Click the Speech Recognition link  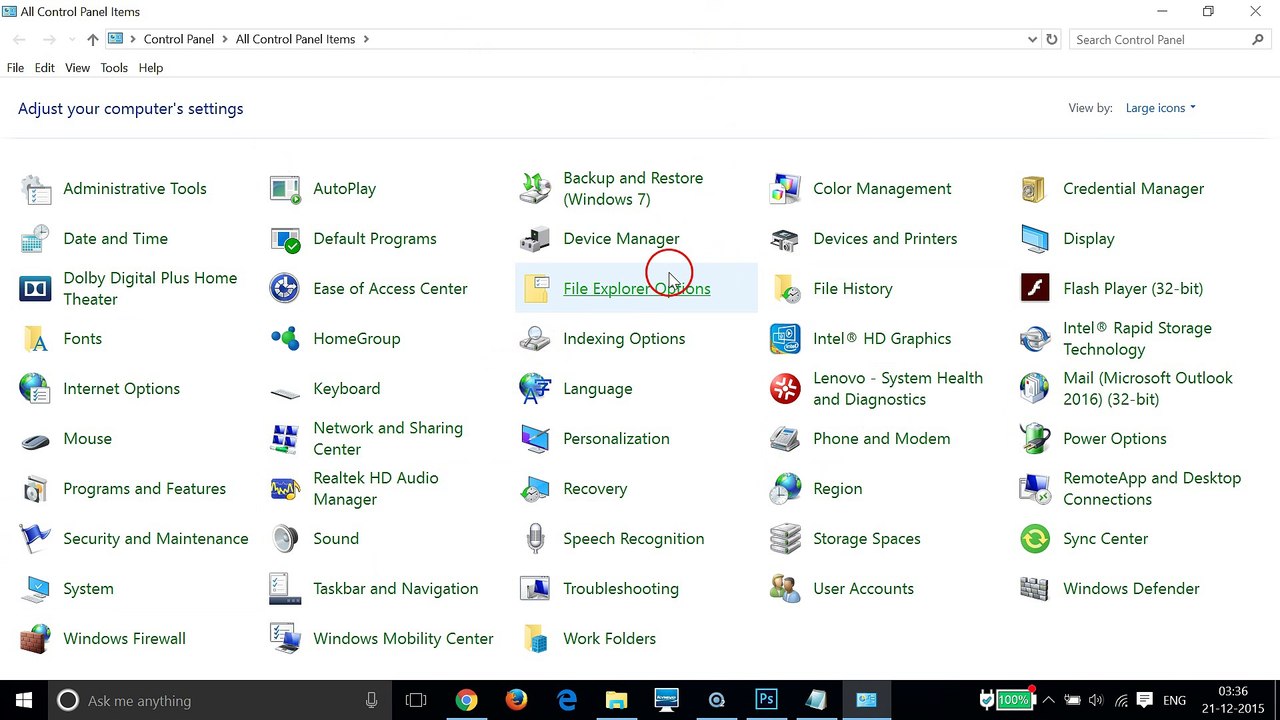[634, 539]
